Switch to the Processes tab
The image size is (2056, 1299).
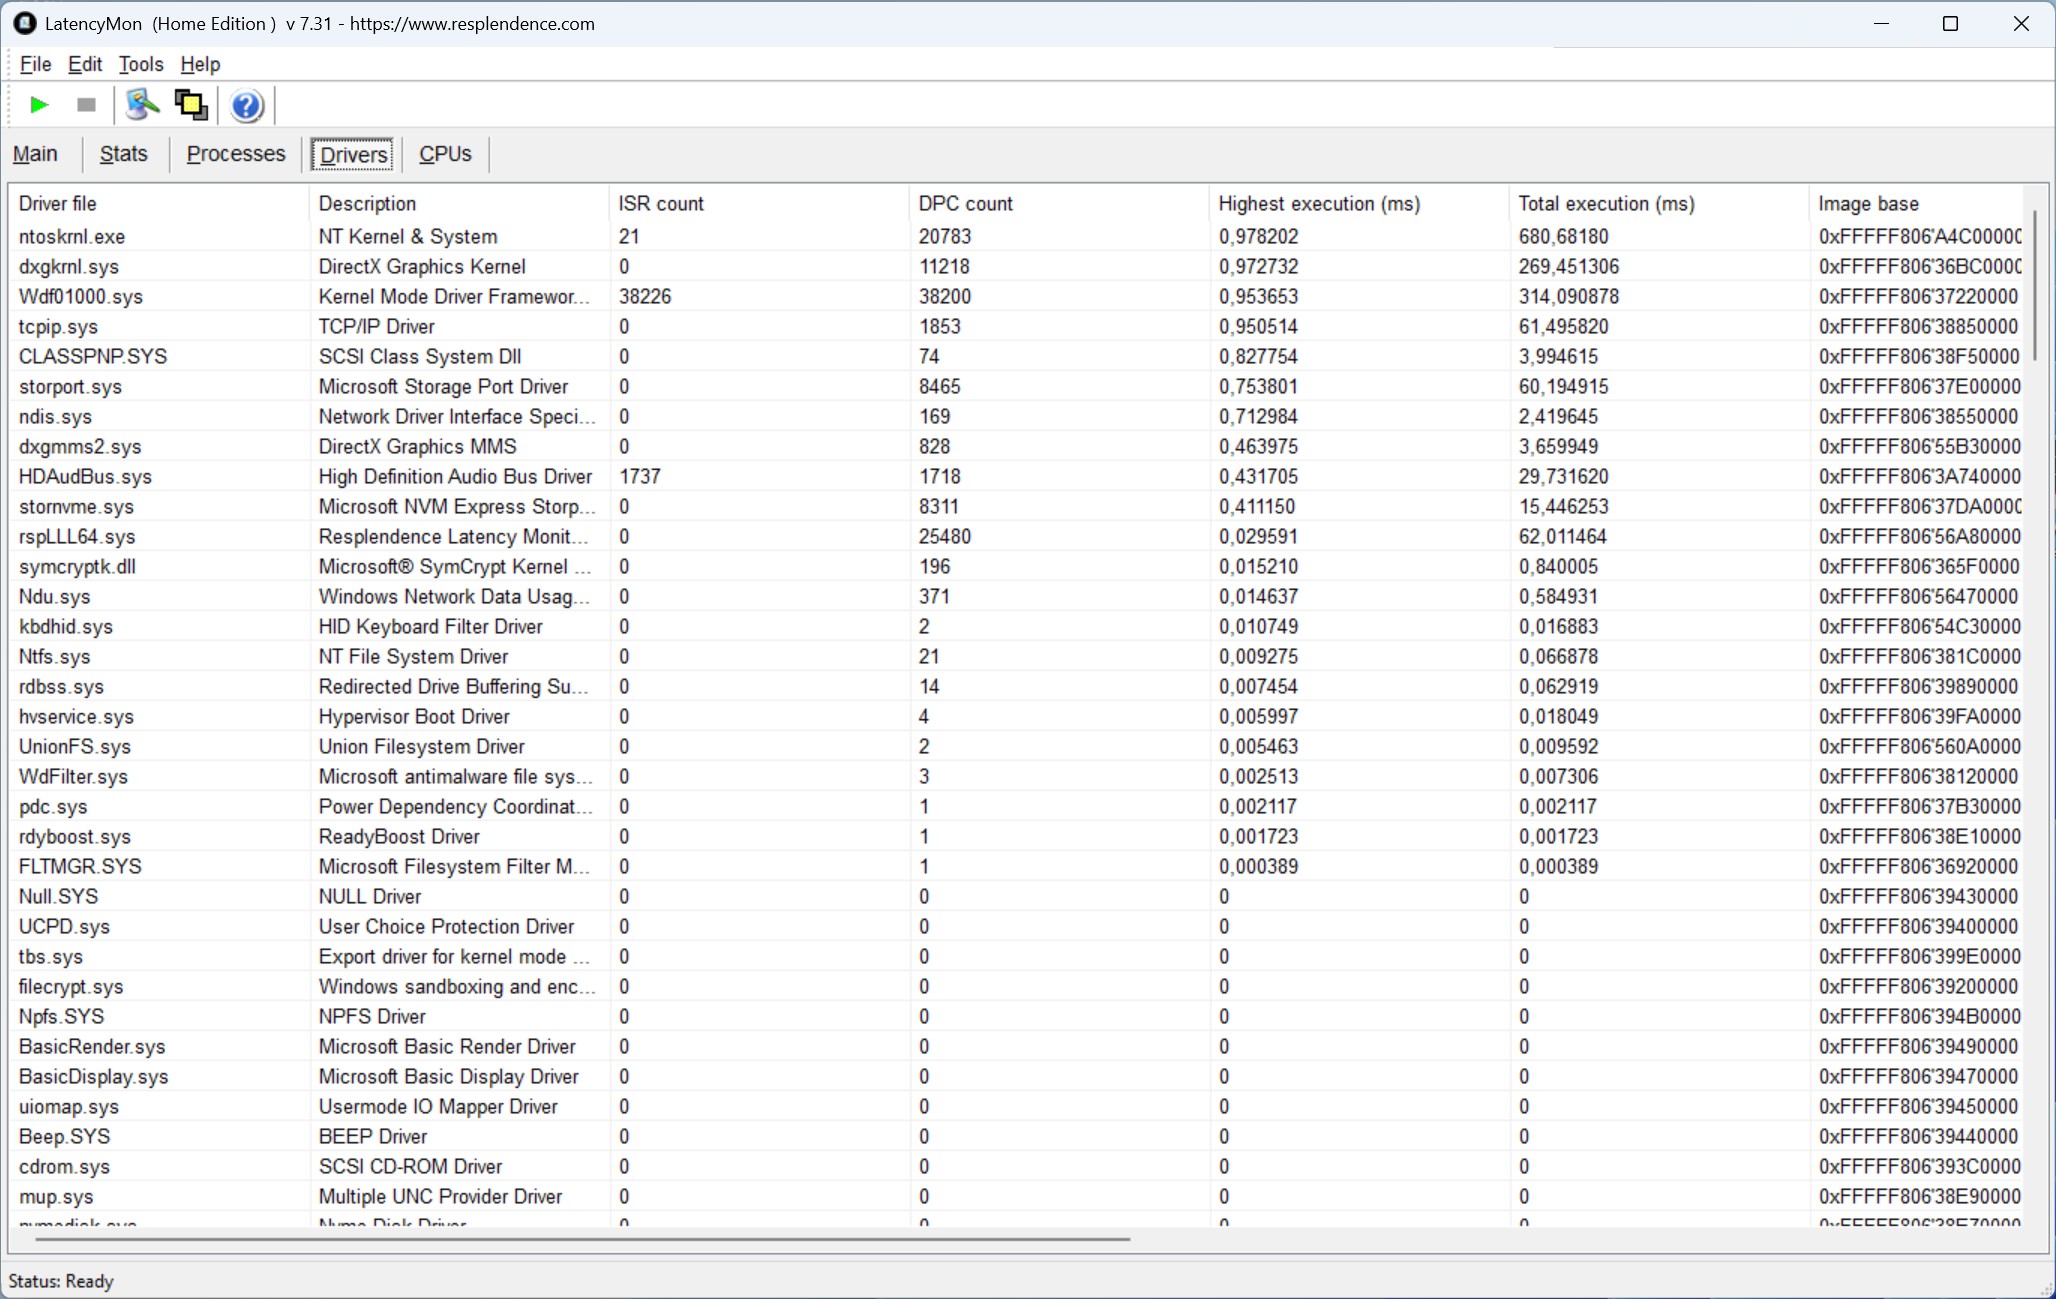click(x=236, y=154)
